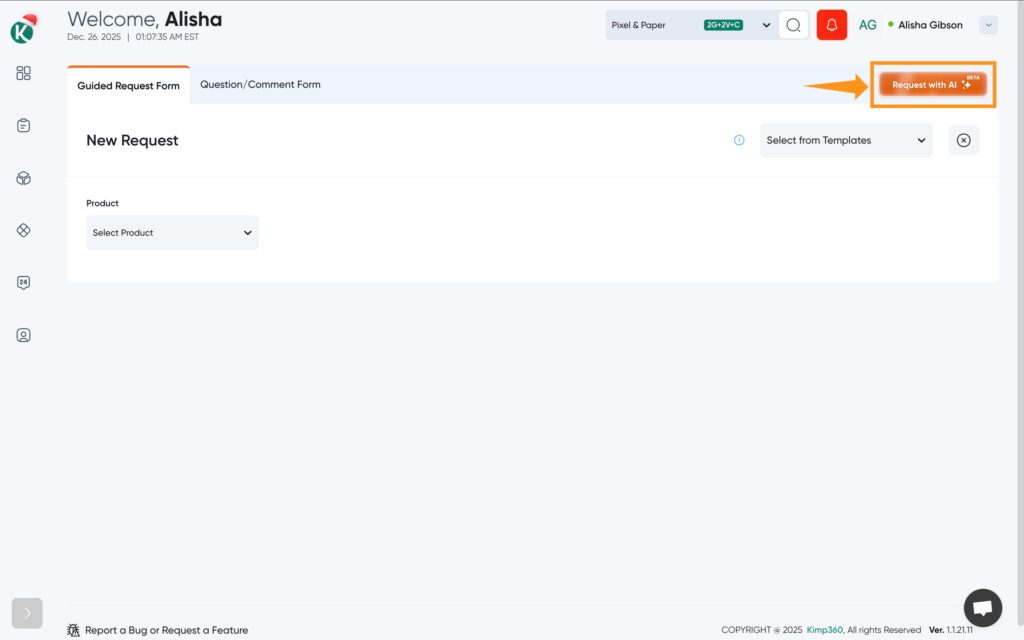1024x640 pixels.
Task: Open the 24-hour badge icon in sidebar
Action: 22,282
